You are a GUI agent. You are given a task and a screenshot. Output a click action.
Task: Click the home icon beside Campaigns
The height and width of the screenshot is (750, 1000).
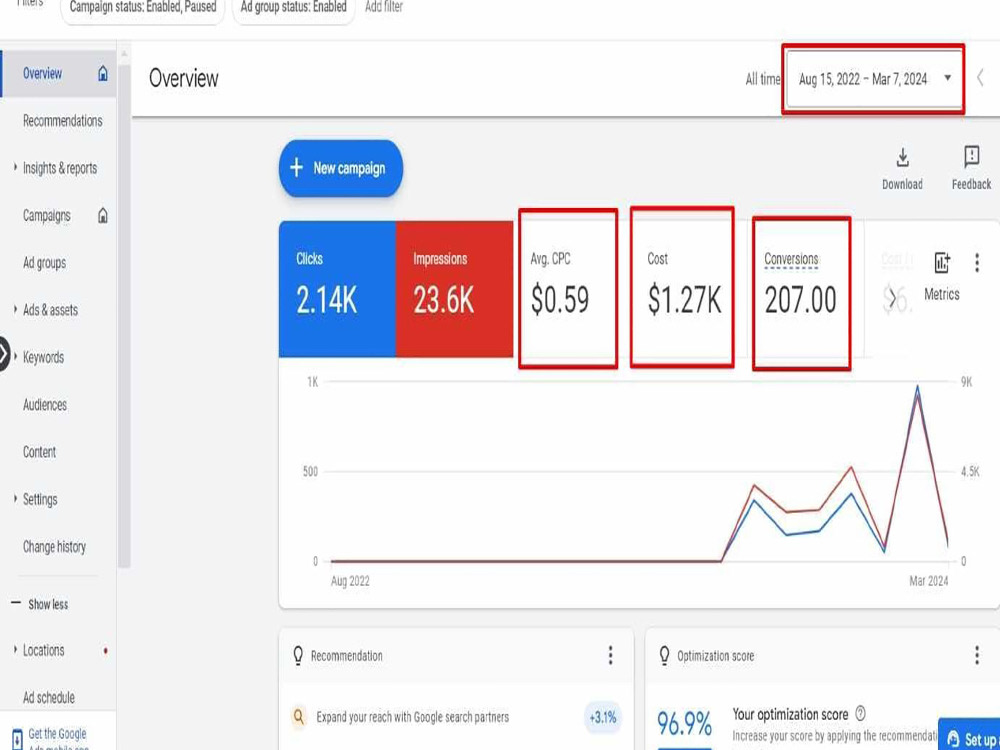click(x=103, y=216)
